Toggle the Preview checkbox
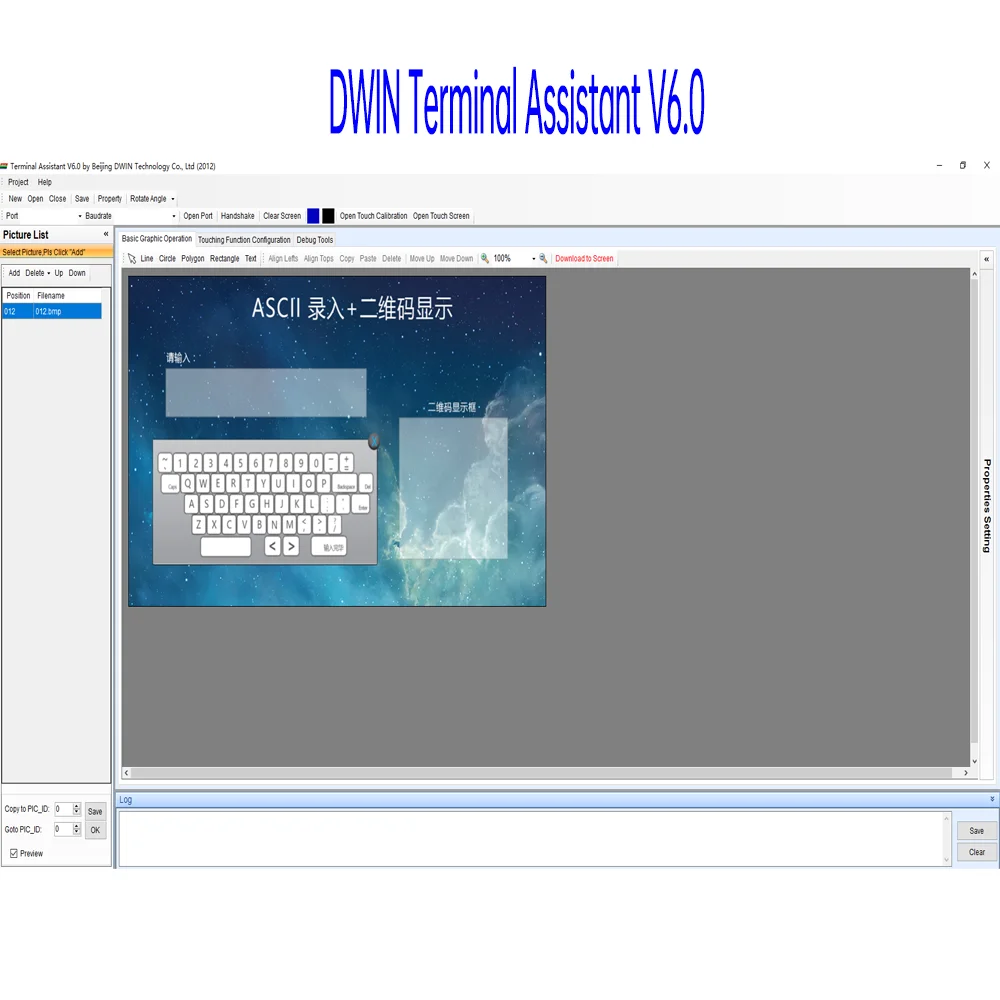Viewport: 1000px width, 1000px height. coord(13,853)
